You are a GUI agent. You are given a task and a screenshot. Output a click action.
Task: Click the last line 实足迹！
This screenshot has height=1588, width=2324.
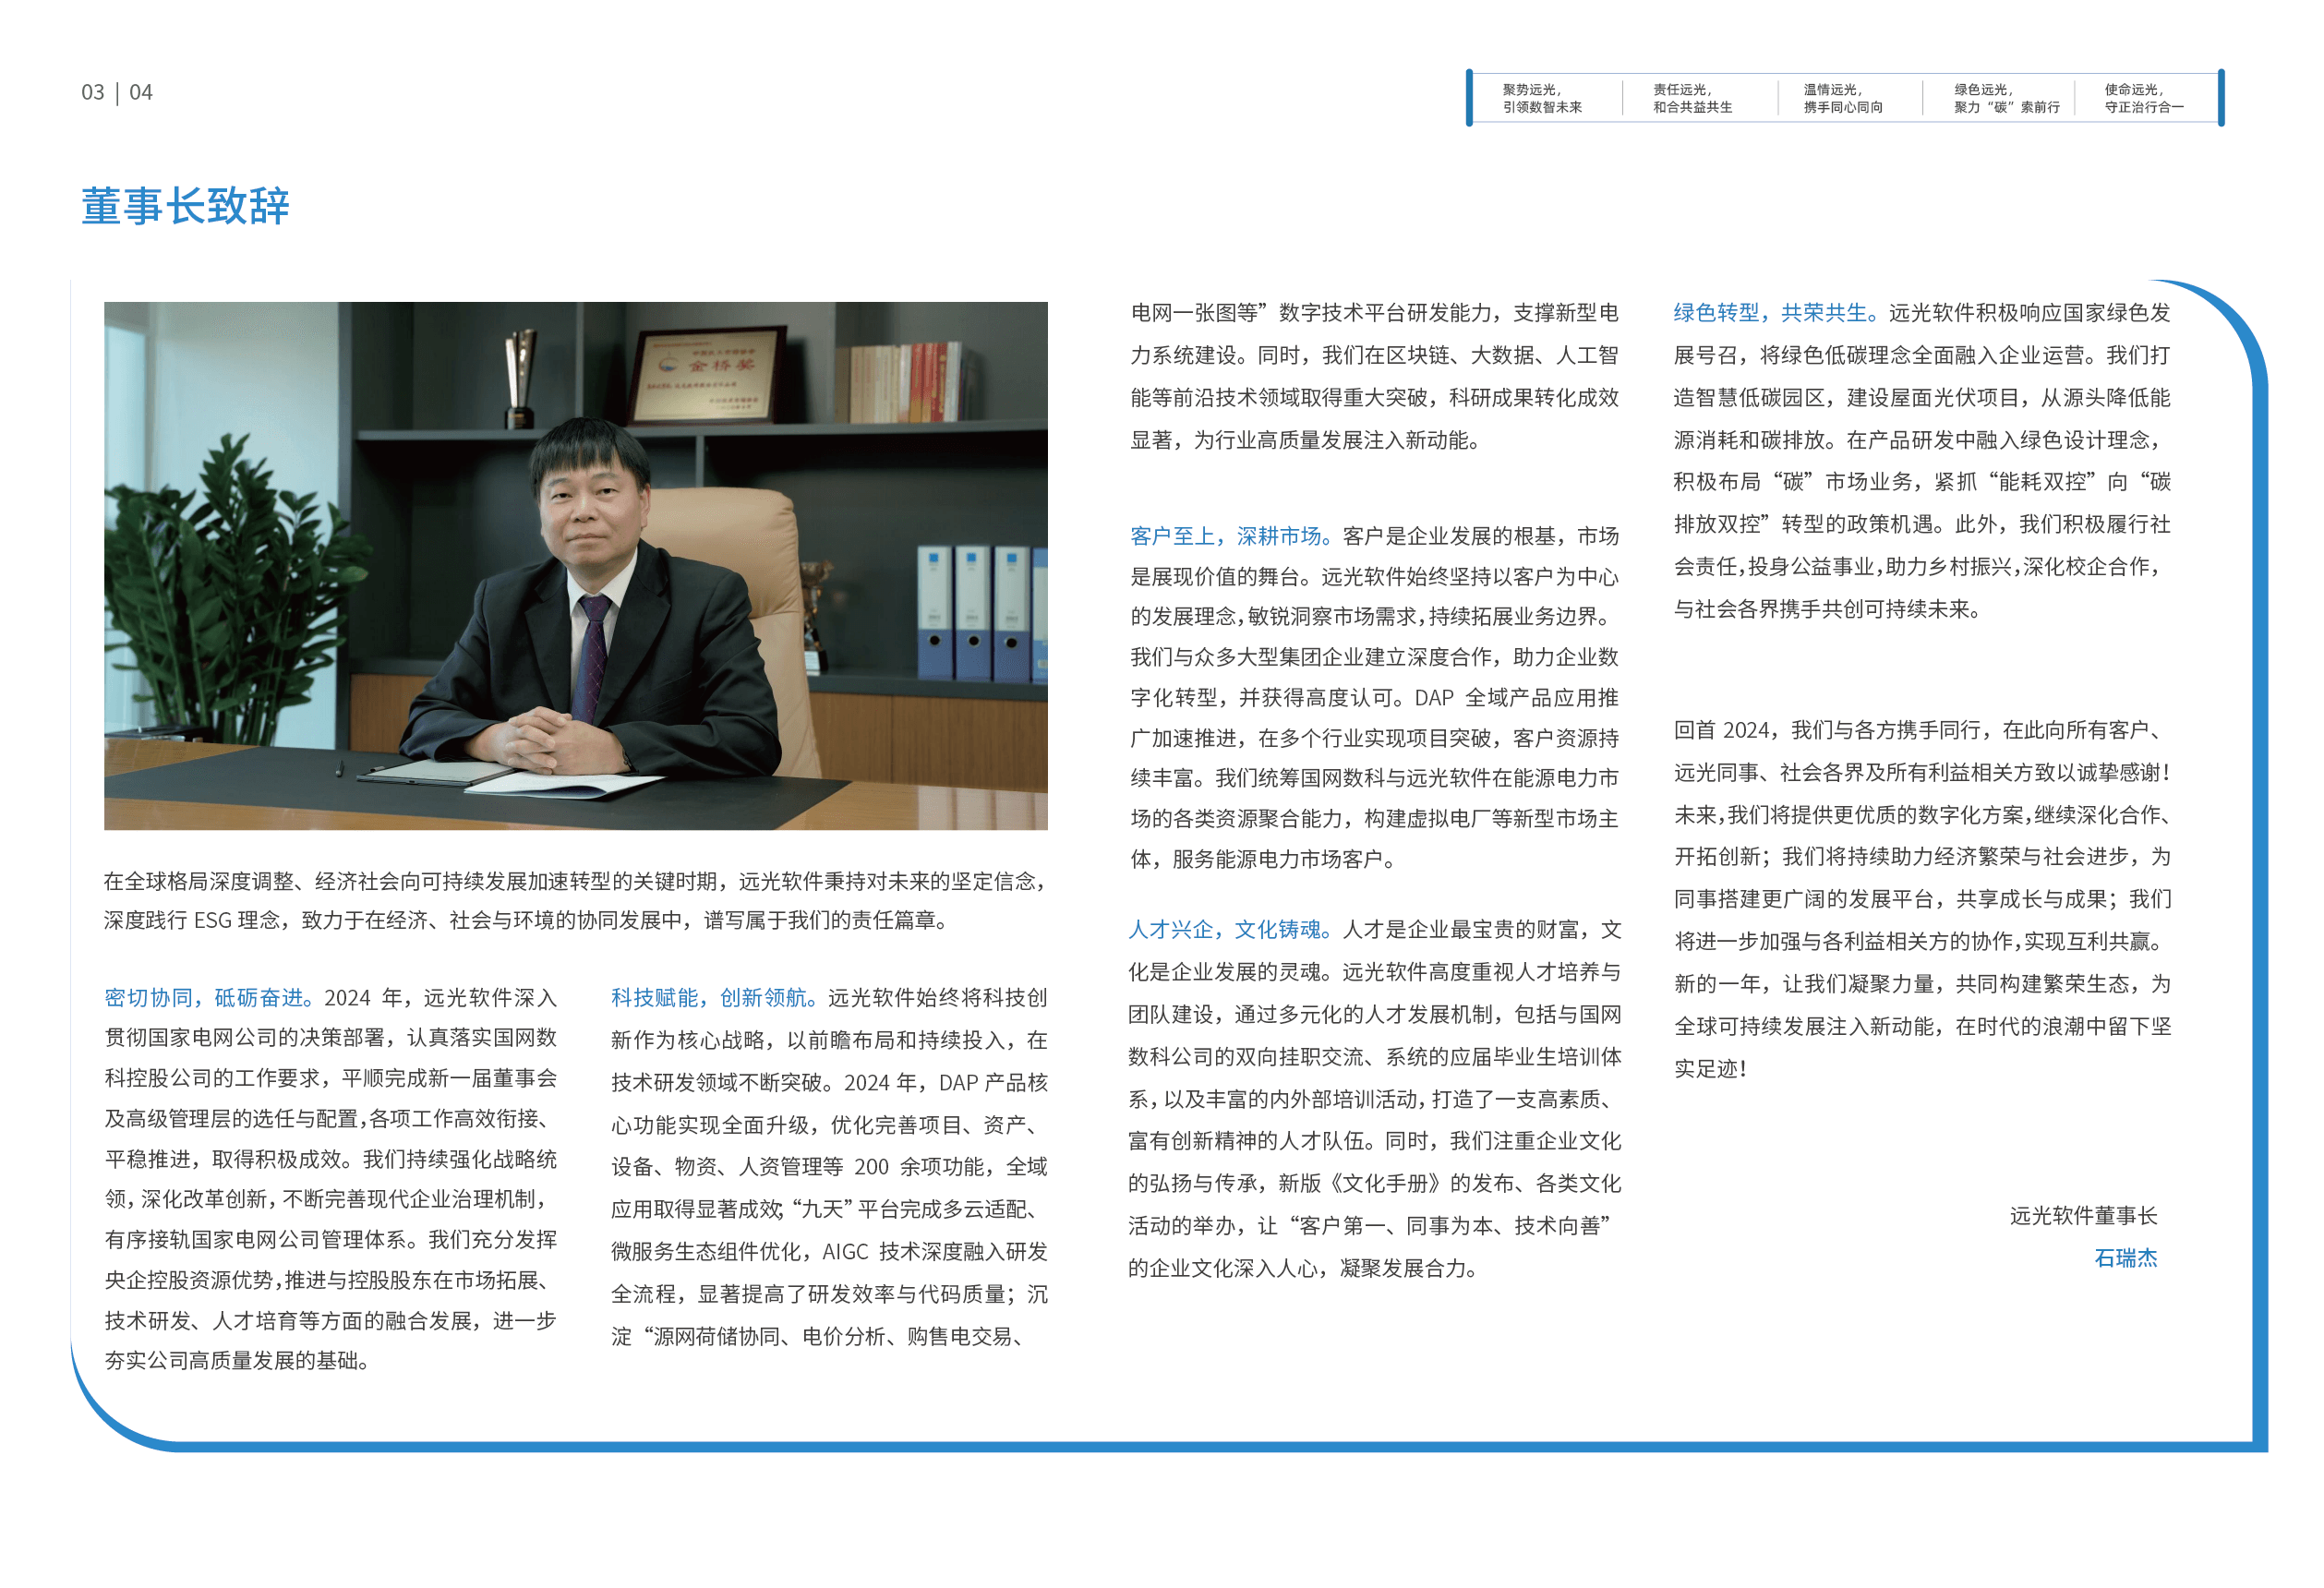1710,1068
